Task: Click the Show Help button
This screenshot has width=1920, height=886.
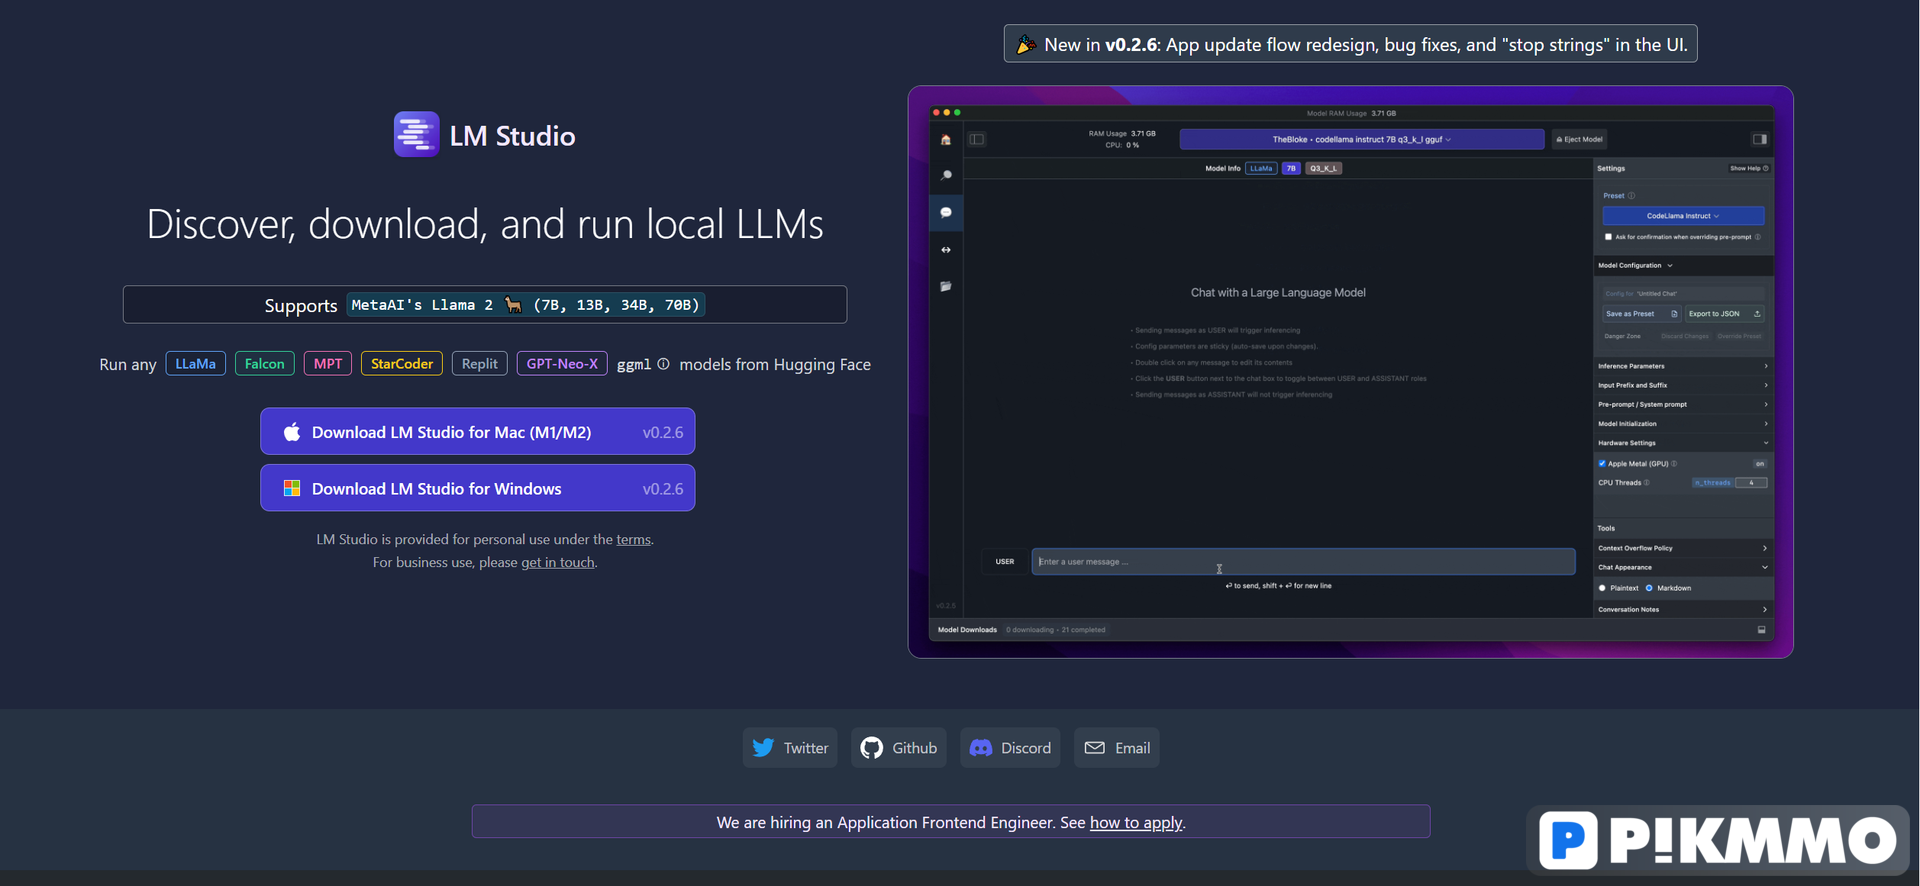Action: [1749, 168]
